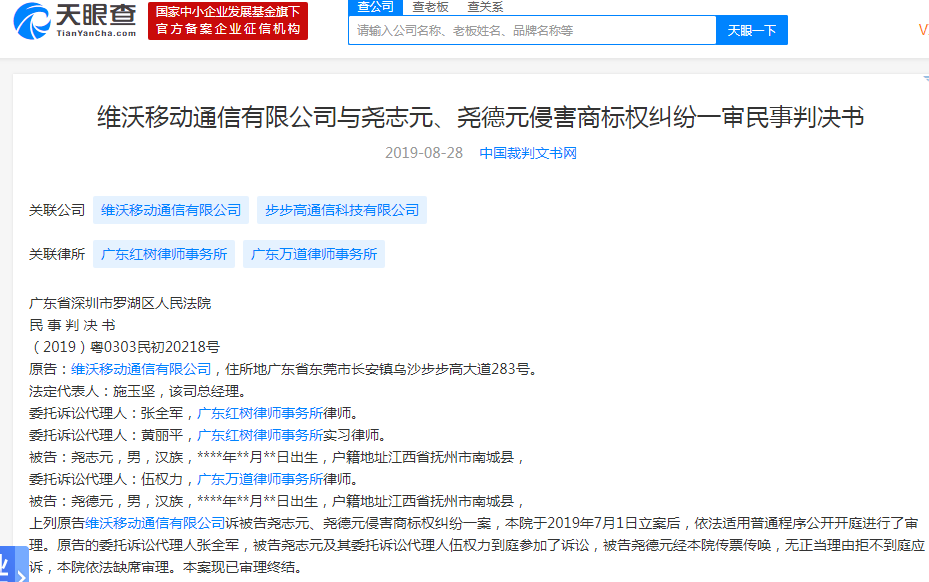Switch to the 查老板 search tab

tap(431, 7)
